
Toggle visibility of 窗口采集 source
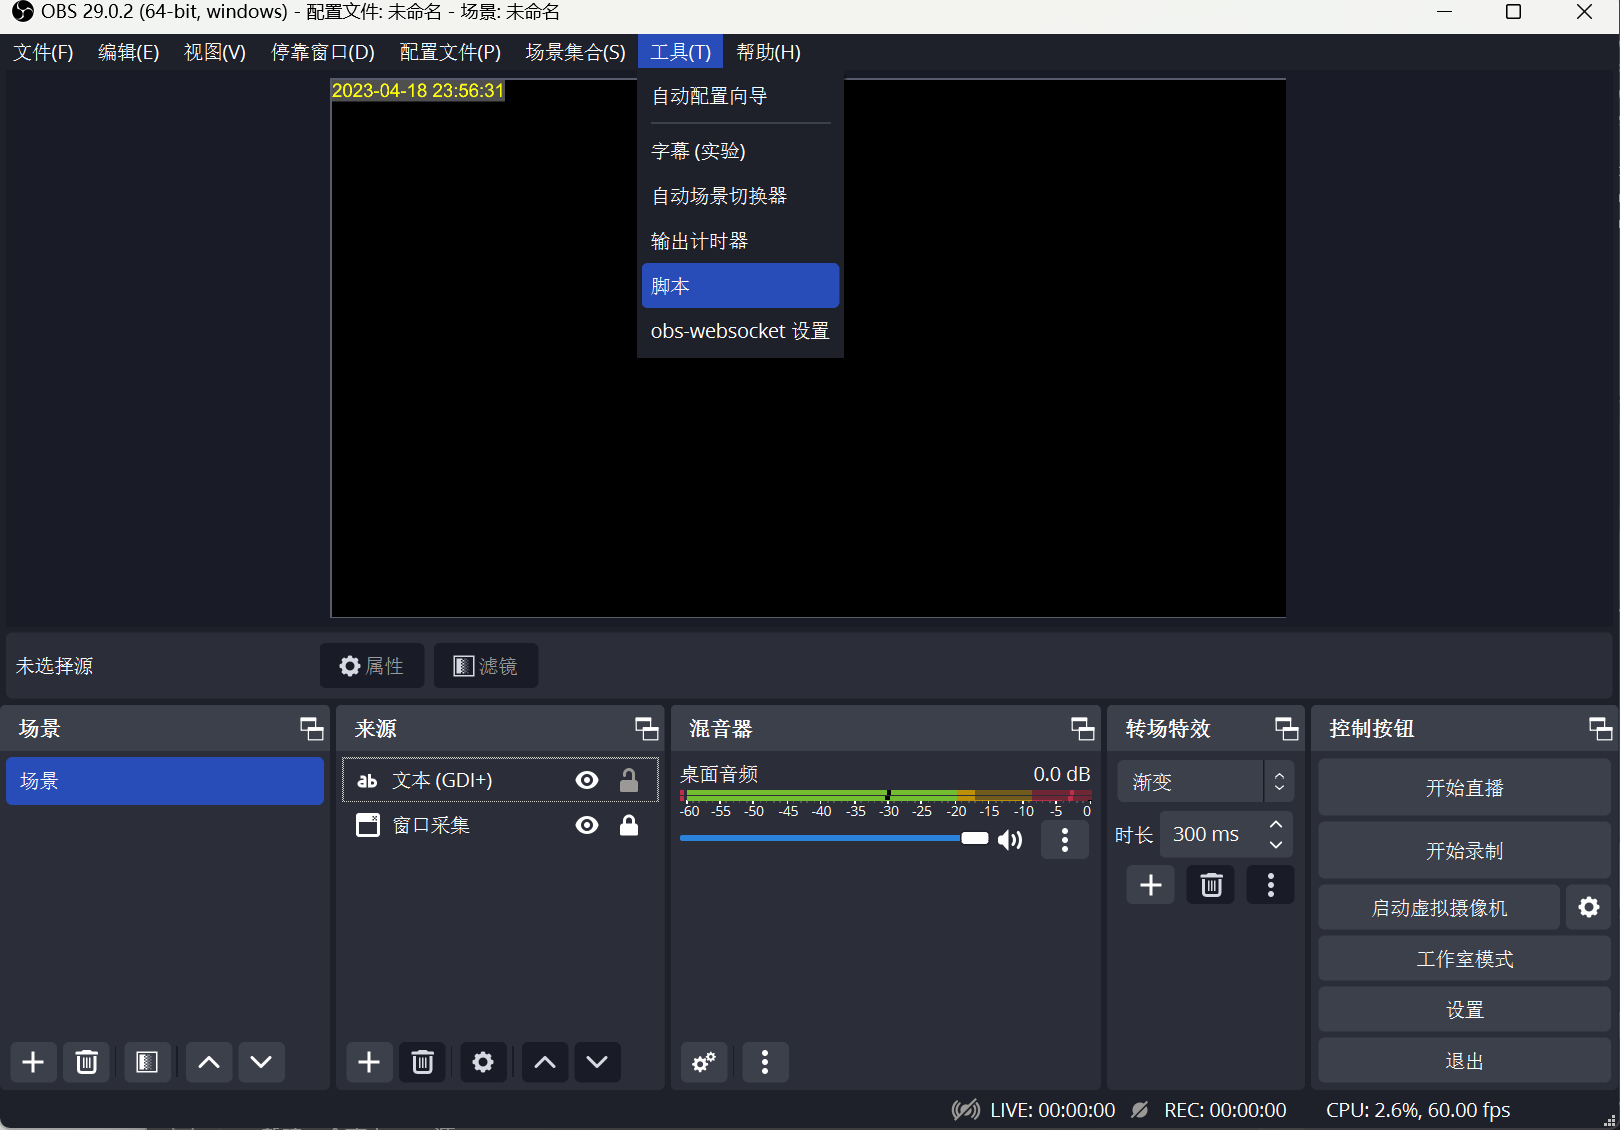[x=587, y=825]
